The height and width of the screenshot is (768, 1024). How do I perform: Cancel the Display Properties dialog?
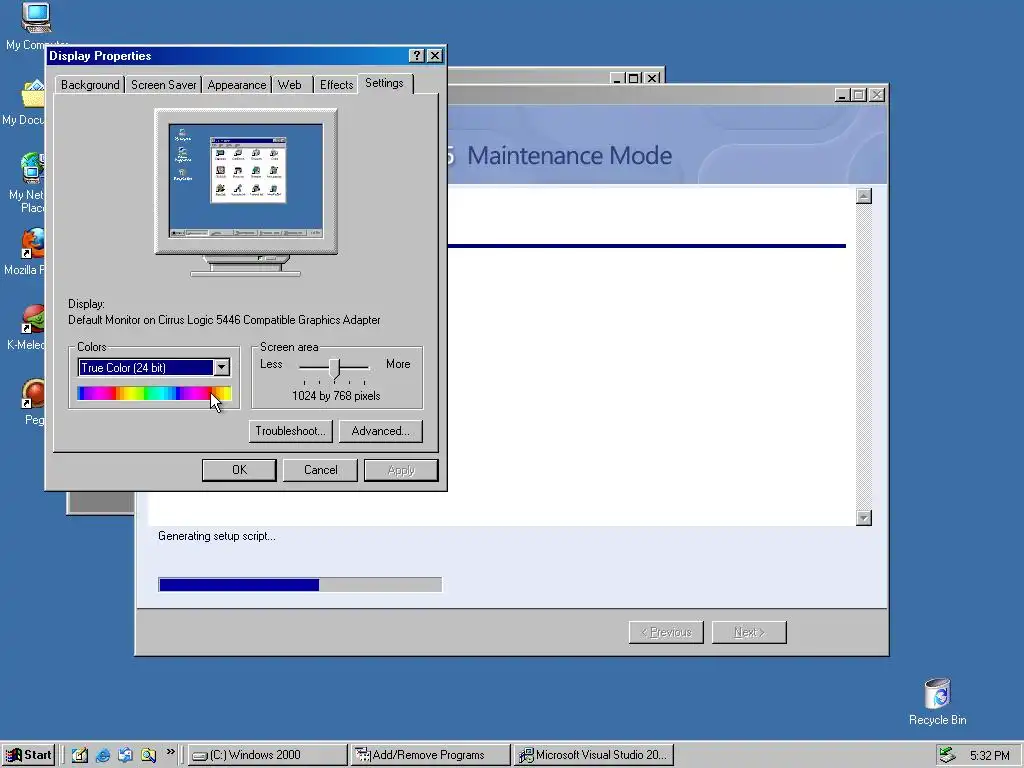[320, 470]
